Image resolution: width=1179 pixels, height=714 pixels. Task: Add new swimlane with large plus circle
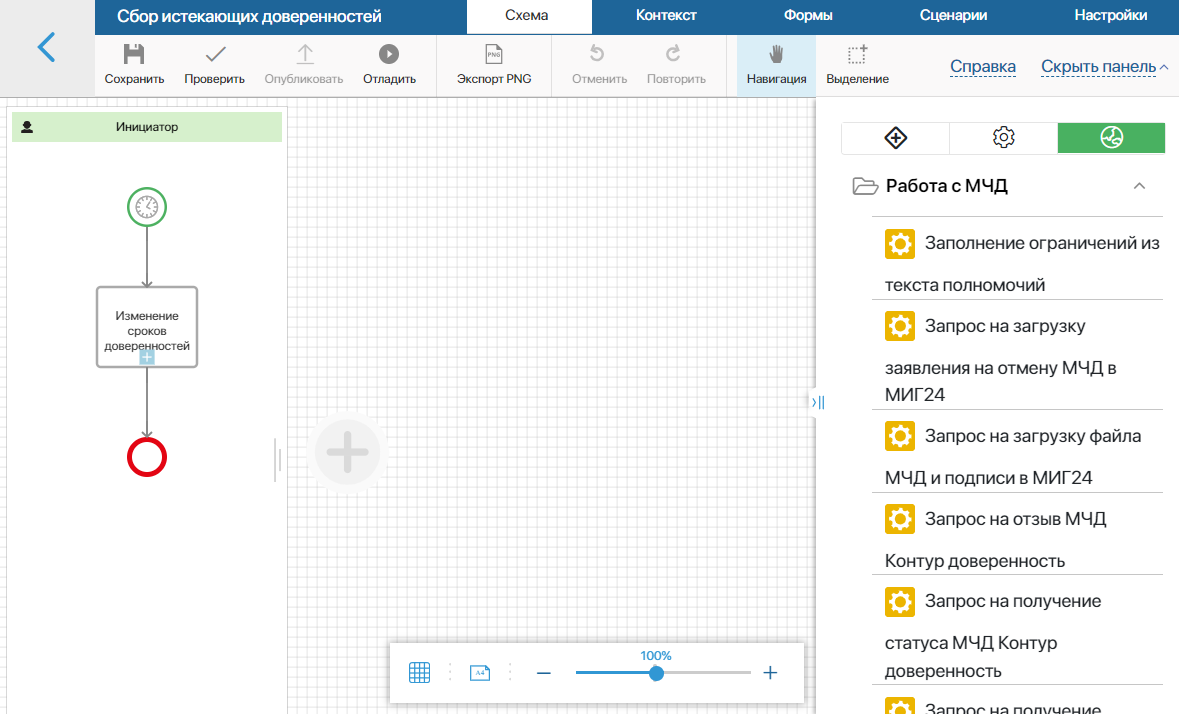click(348, 453)
